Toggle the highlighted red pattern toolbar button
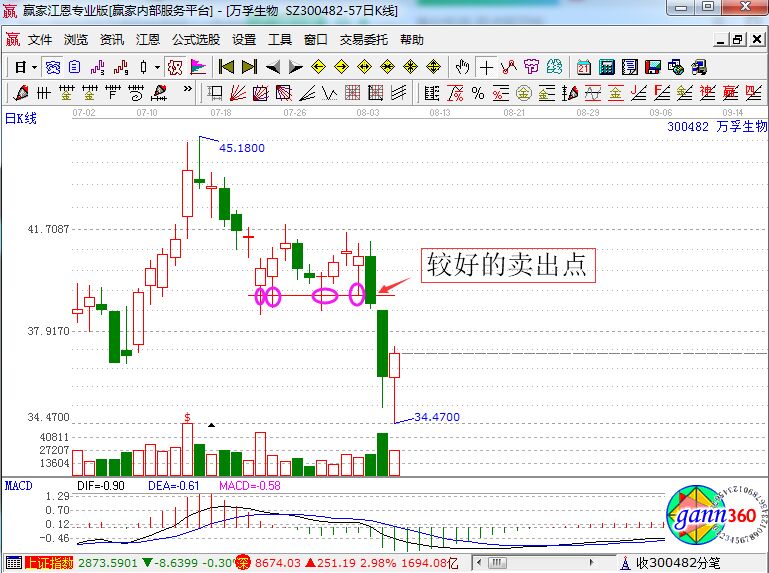Screen dimensions: 769x573 tap(175, 67)
